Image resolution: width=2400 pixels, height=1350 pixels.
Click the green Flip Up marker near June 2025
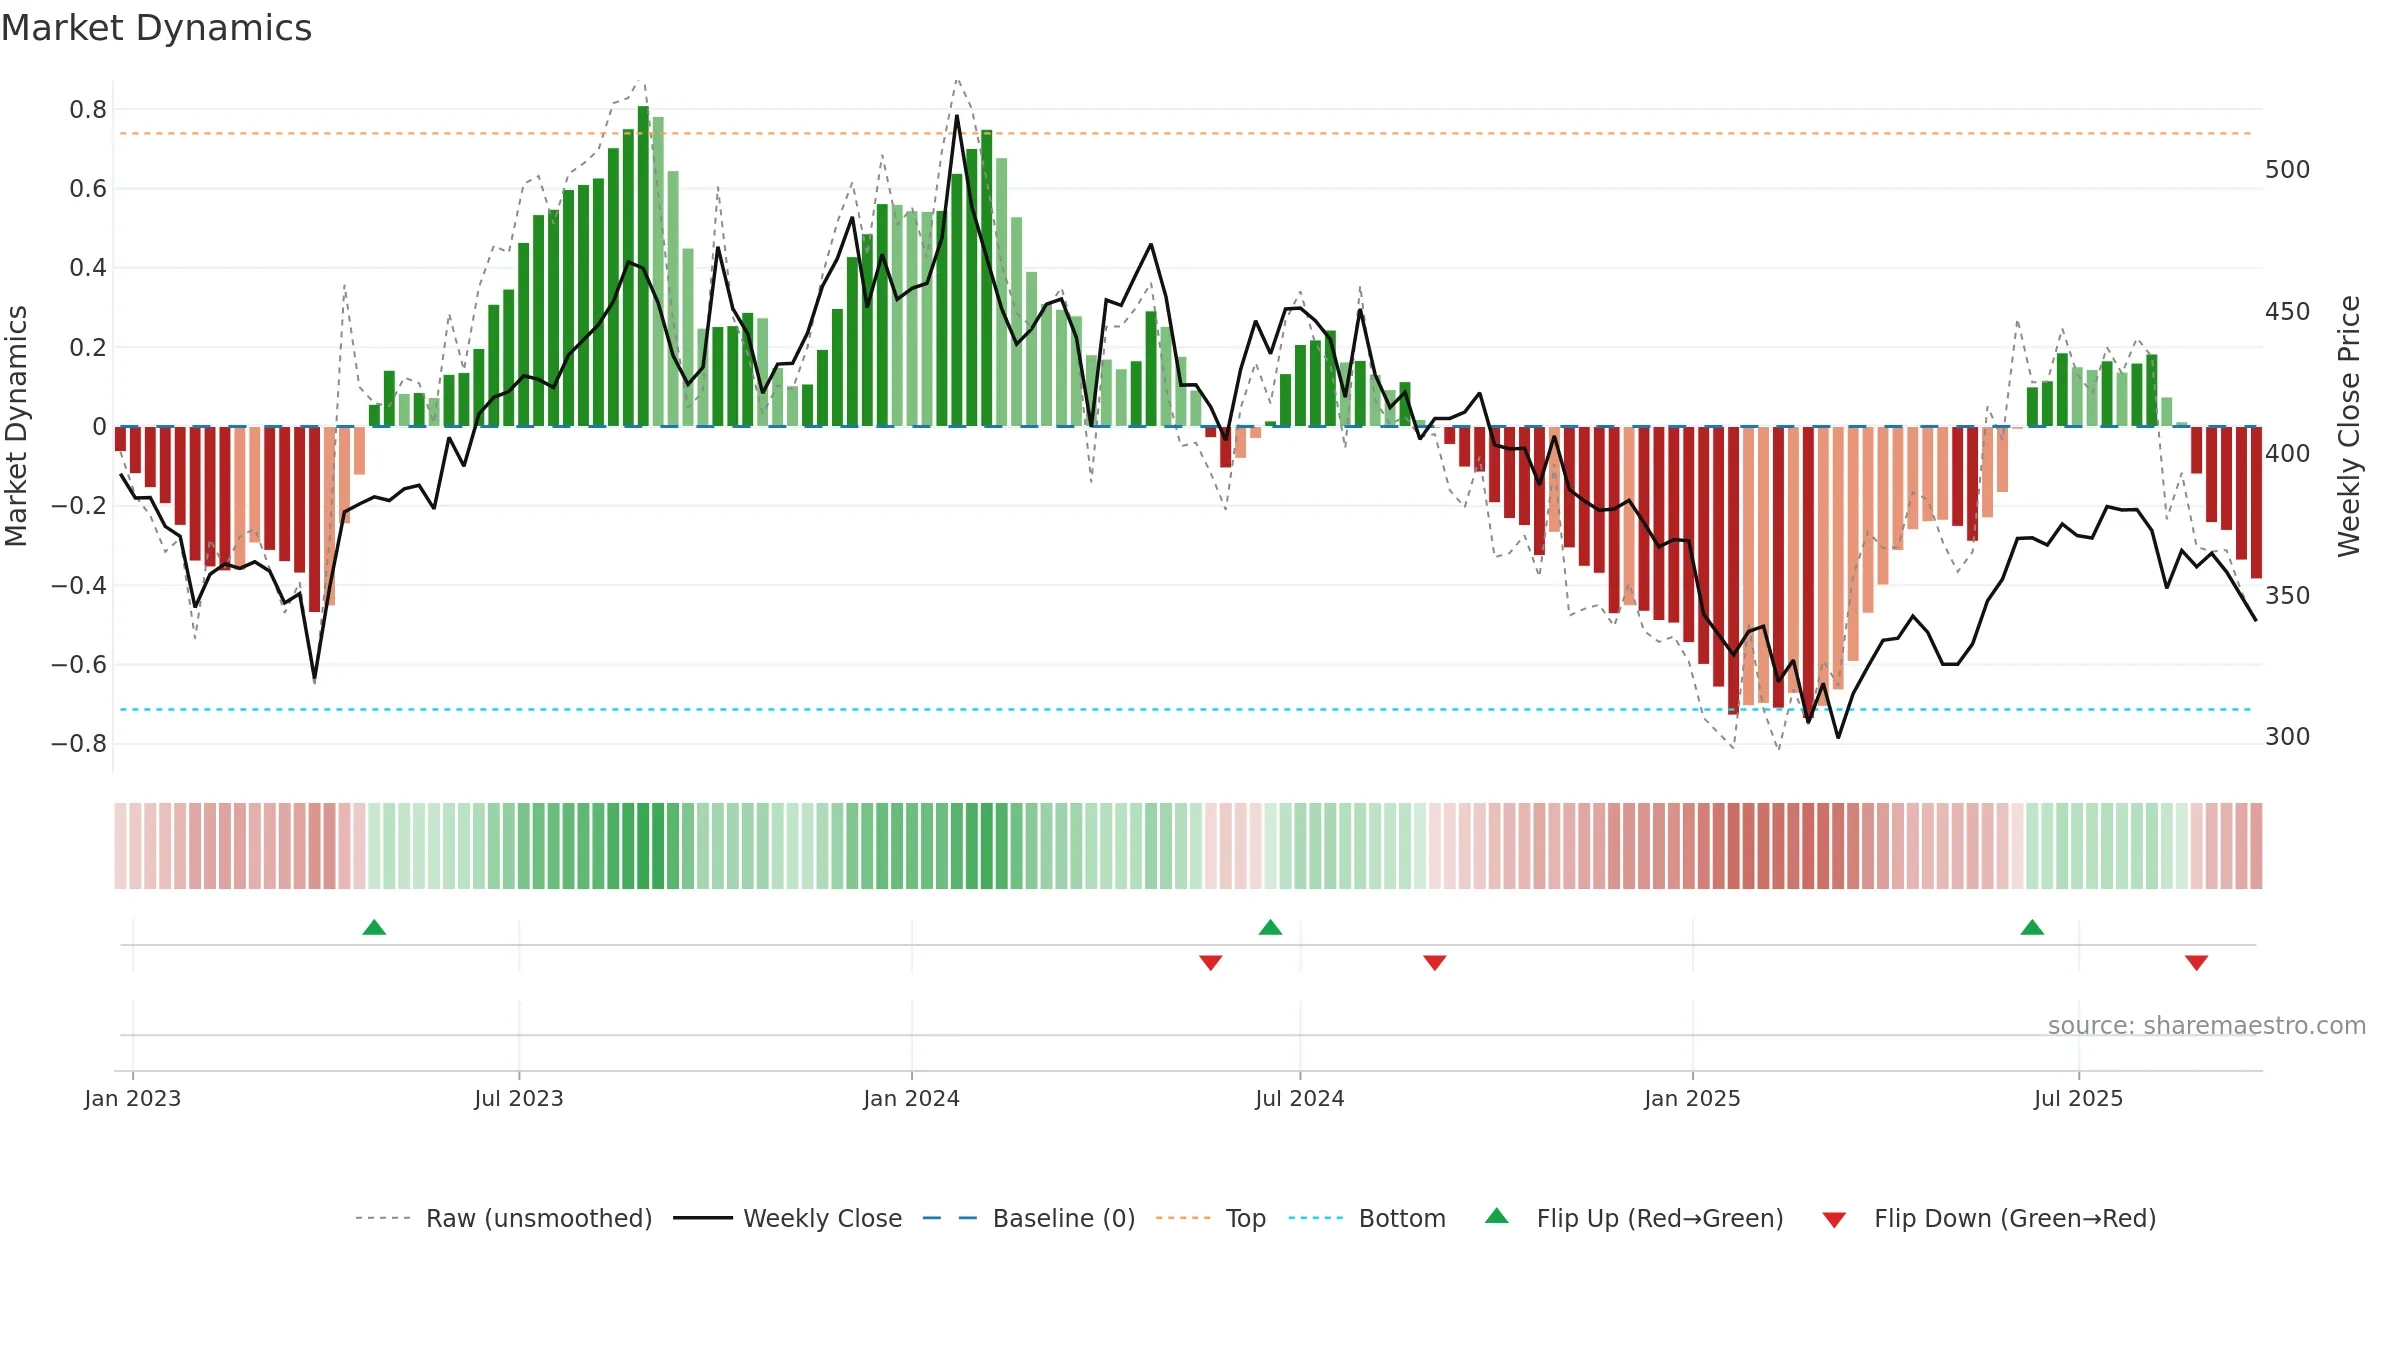click(2032, 927)
